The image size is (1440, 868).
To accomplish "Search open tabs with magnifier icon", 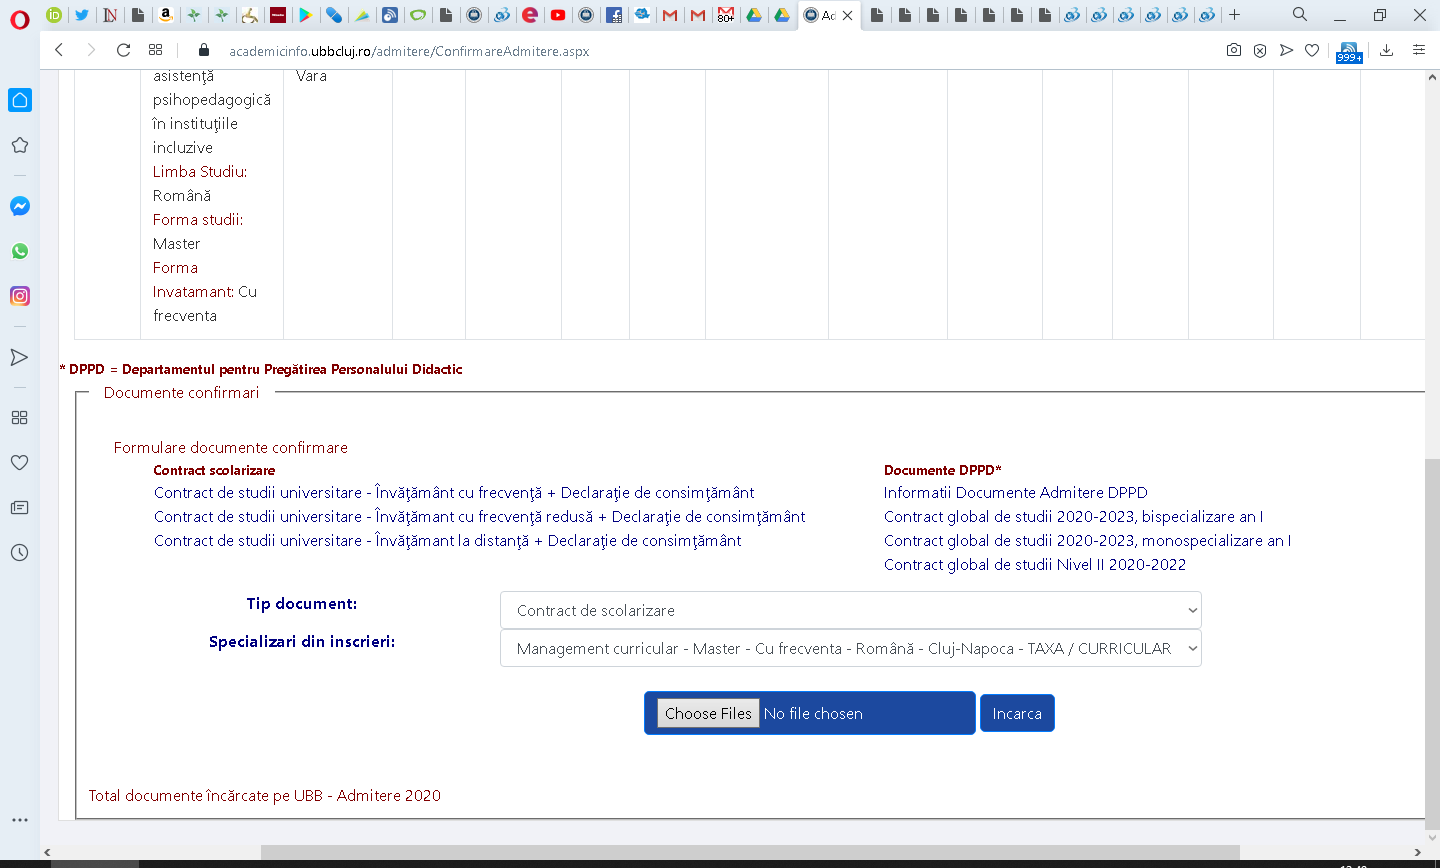I will pyautogui.click(x=1299, y=14).
